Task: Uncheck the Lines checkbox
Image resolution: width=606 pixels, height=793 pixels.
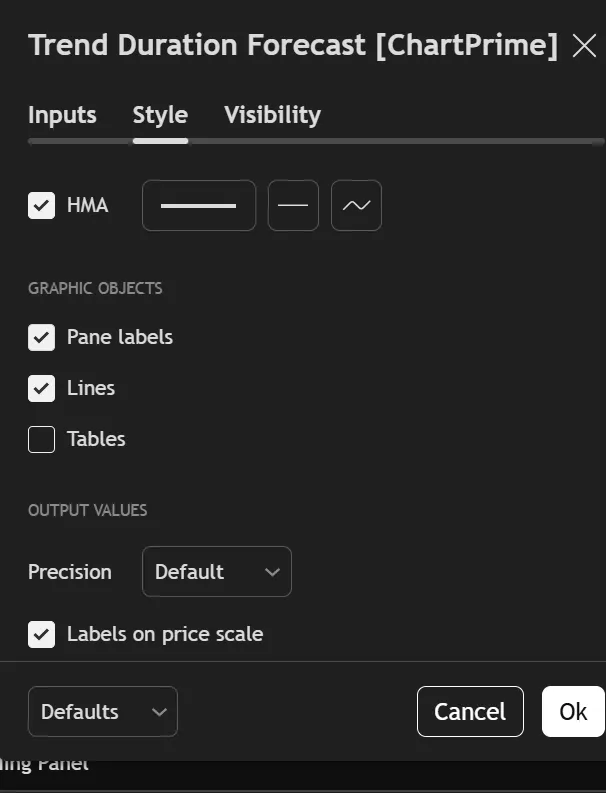Action: 41,388
